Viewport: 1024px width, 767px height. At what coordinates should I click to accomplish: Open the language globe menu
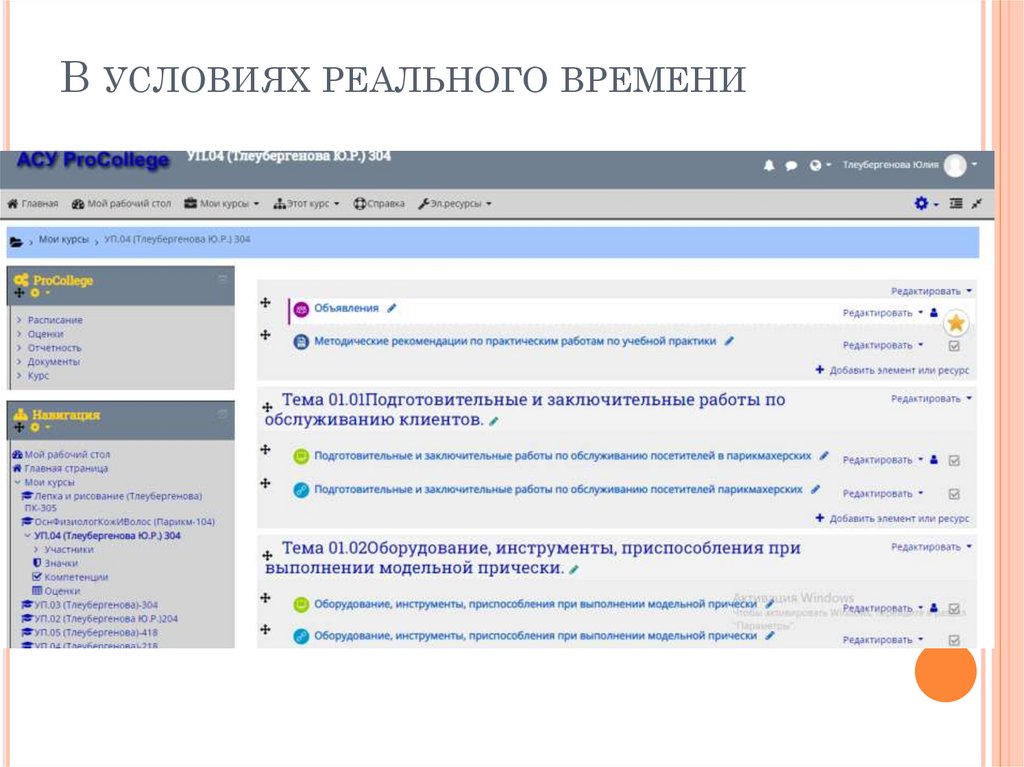[x=820, y=165]
